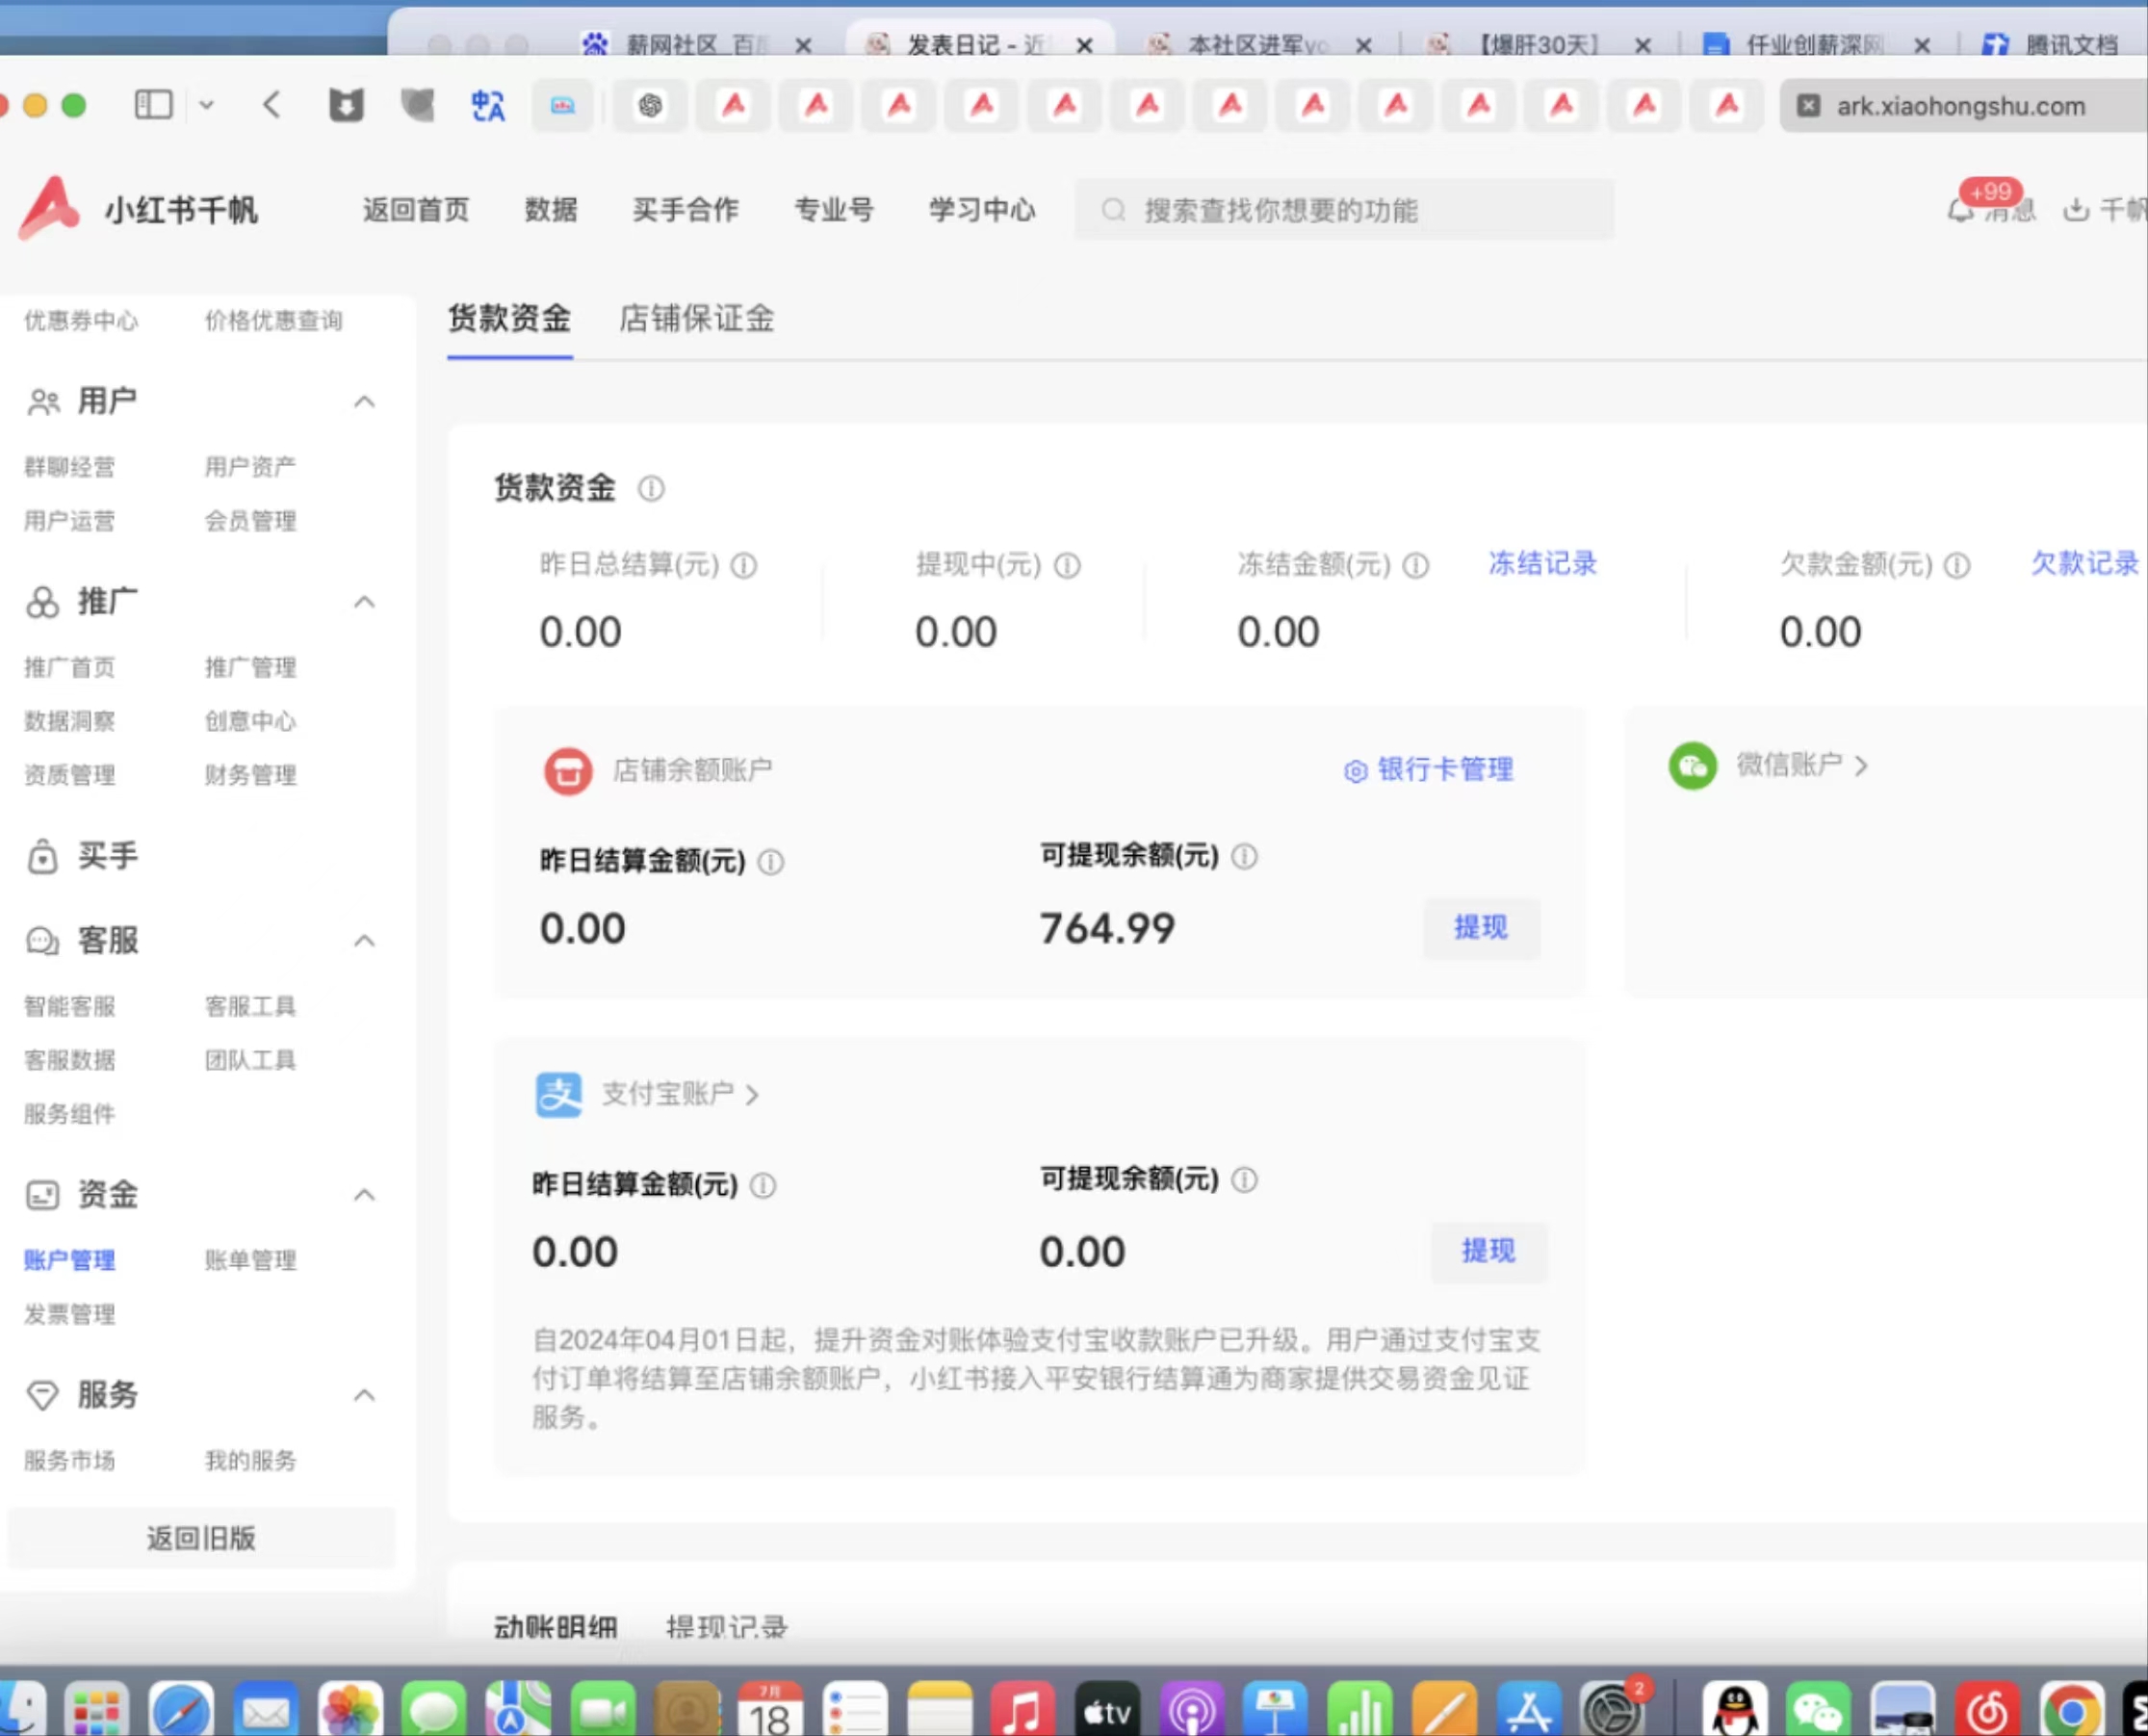Click info icon next to 昨日总结算(元)
Image resolution: width=2148 pixels, height=1736 pixels.
tap(743, 565)
